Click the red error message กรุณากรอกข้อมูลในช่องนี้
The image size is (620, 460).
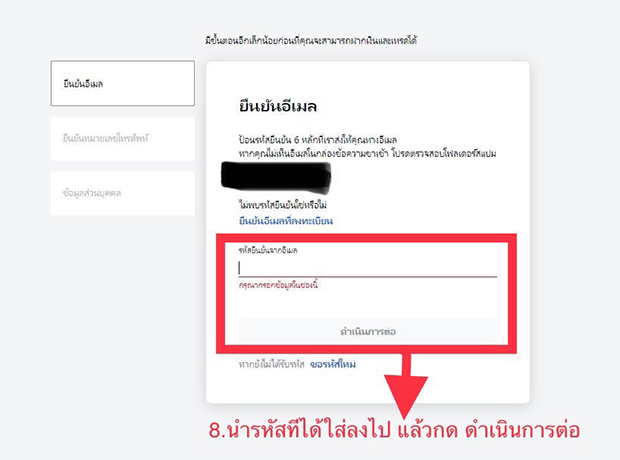tap(278, 285)
